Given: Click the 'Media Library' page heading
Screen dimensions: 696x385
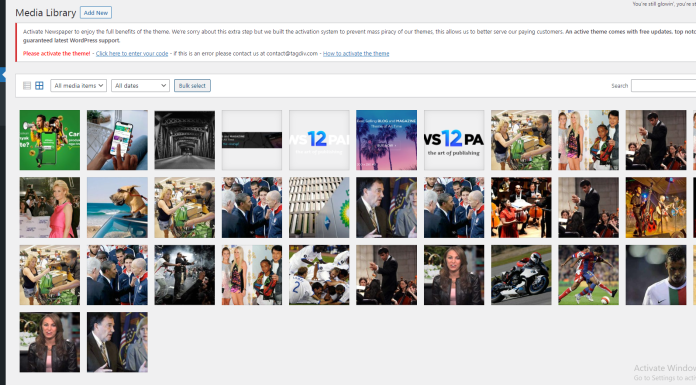Looking at the screenshot, I should pos(46,13).
